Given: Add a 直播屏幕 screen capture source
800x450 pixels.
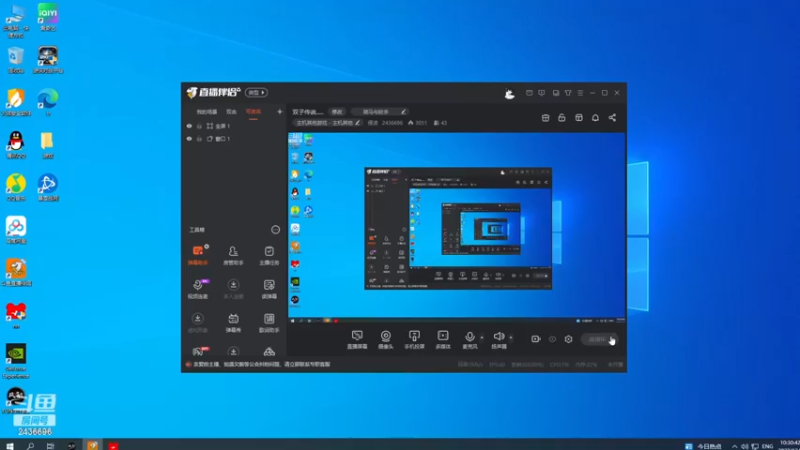Looking at the screenshot, I should [x=357, y=339].
